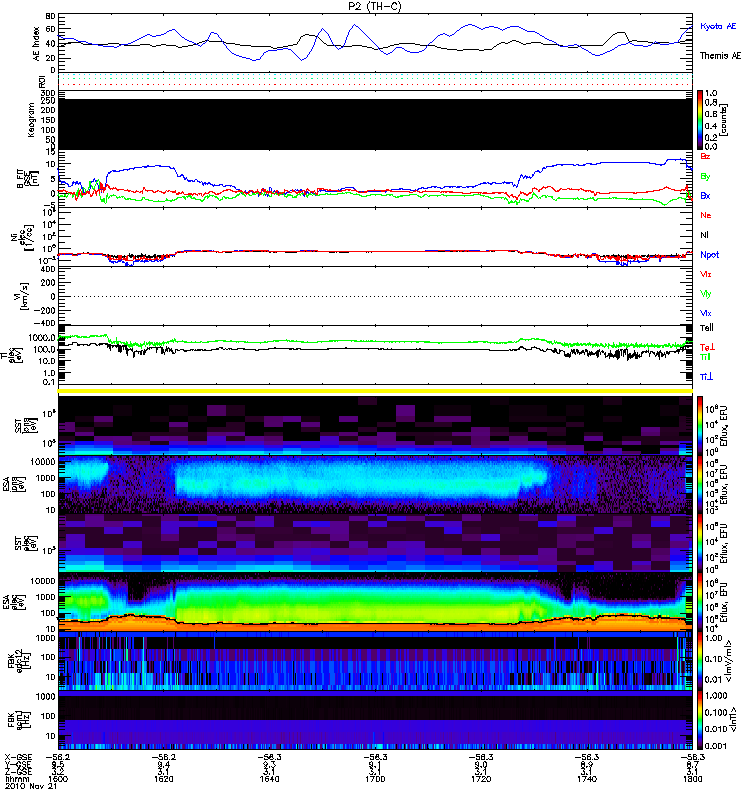The height and width of the screenshot is (800, 750).
Task: Select the red Ne density legend label
Action: (x=706, y=215)
